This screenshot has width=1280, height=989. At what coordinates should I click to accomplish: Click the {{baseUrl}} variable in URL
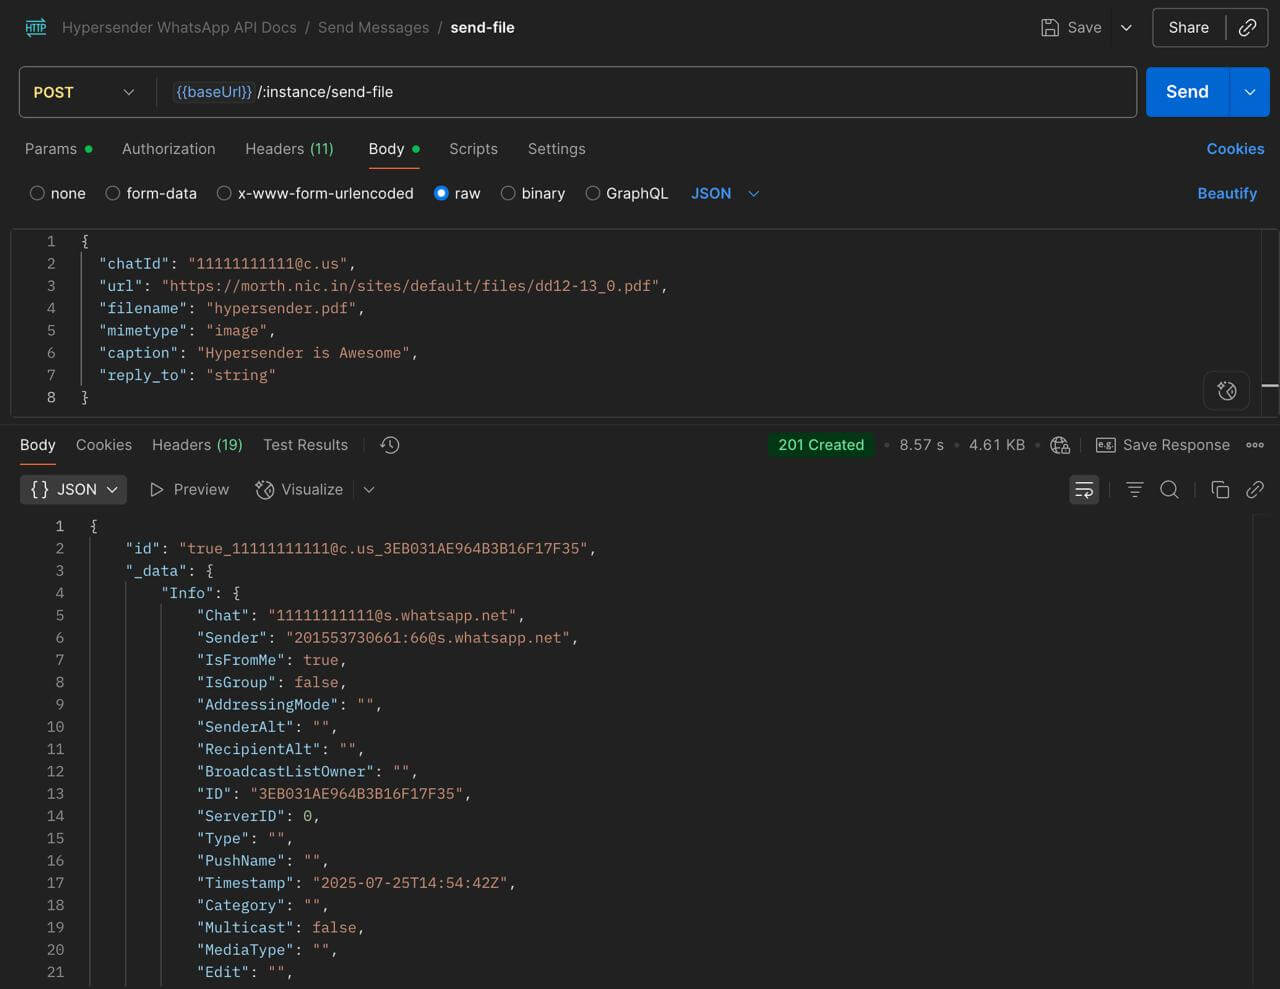click(x=214, y=92)
